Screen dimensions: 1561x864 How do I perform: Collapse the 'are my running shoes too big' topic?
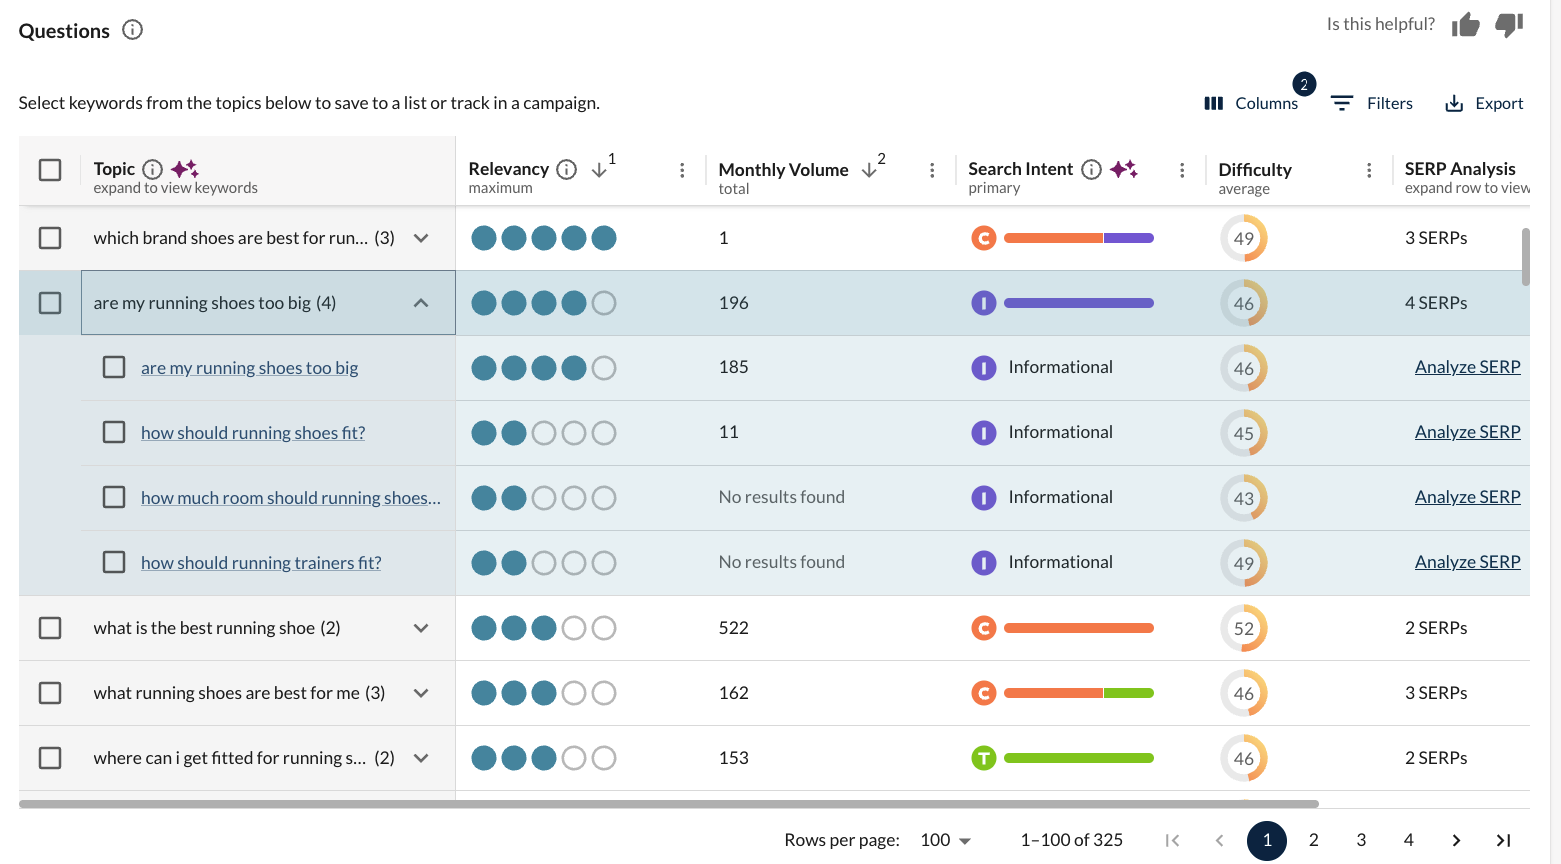point(421,302)
